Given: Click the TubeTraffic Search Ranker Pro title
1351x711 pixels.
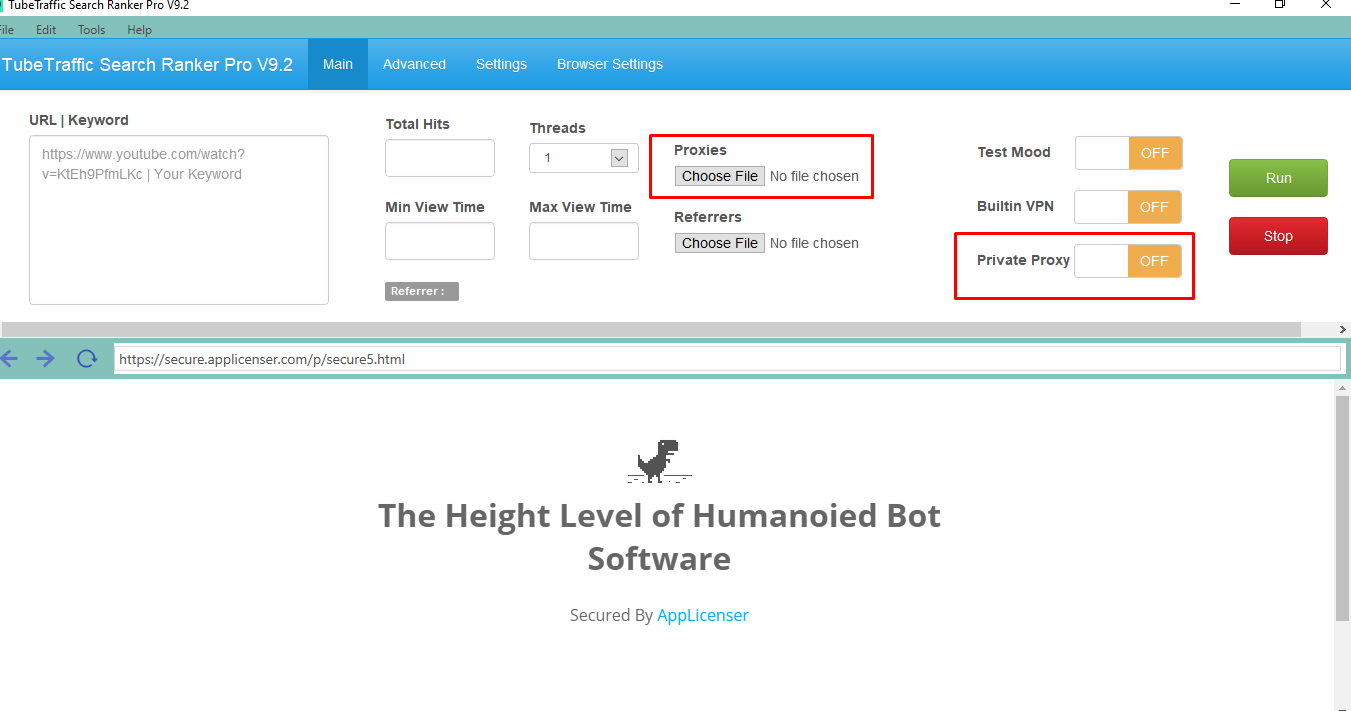Looking at the screenshot, I should click(x=147, y=65).
